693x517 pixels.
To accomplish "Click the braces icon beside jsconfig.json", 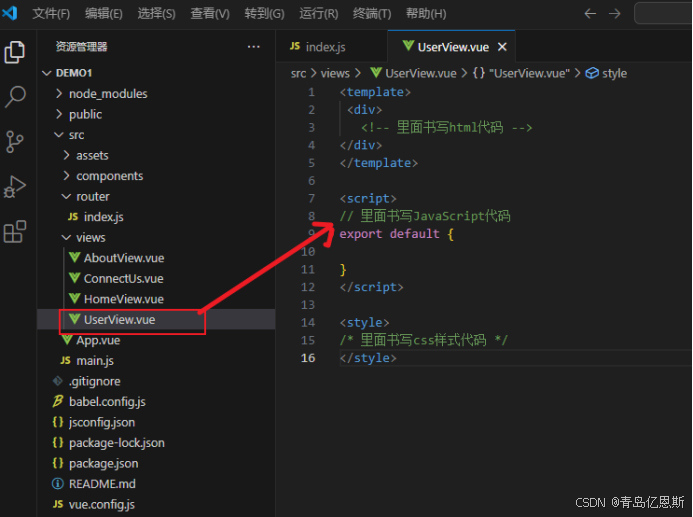I will [58, 422].
